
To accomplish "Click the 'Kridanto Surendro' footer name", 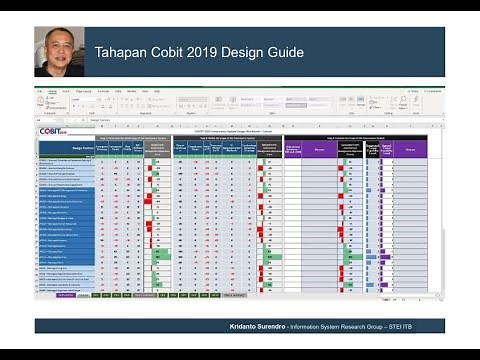I will (x=257, y=326).
